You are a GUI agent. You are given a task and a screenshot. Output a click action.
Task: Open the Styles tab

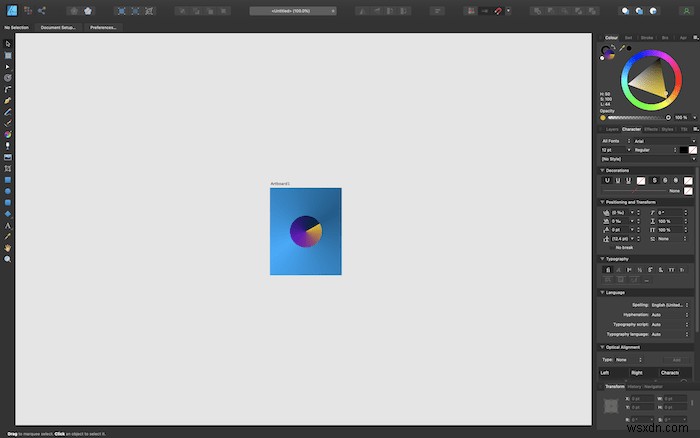pos(667,129)
